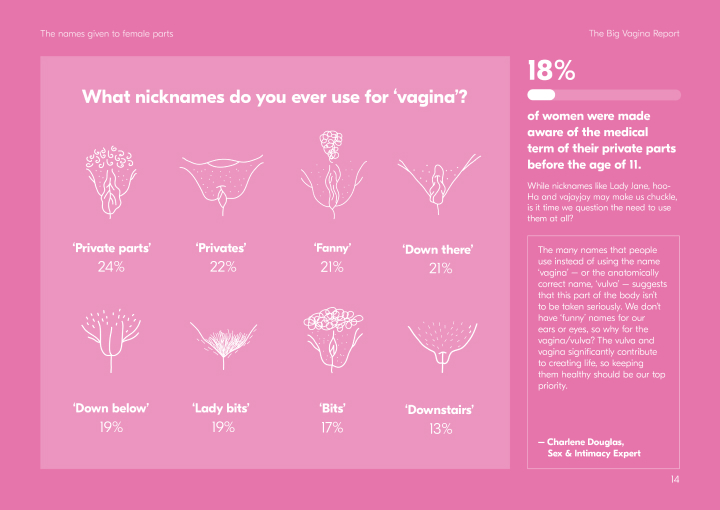This screenshot has width=720, height=510.
Task: Click the 'Fanny' 21% label
Action: [332, 257]
